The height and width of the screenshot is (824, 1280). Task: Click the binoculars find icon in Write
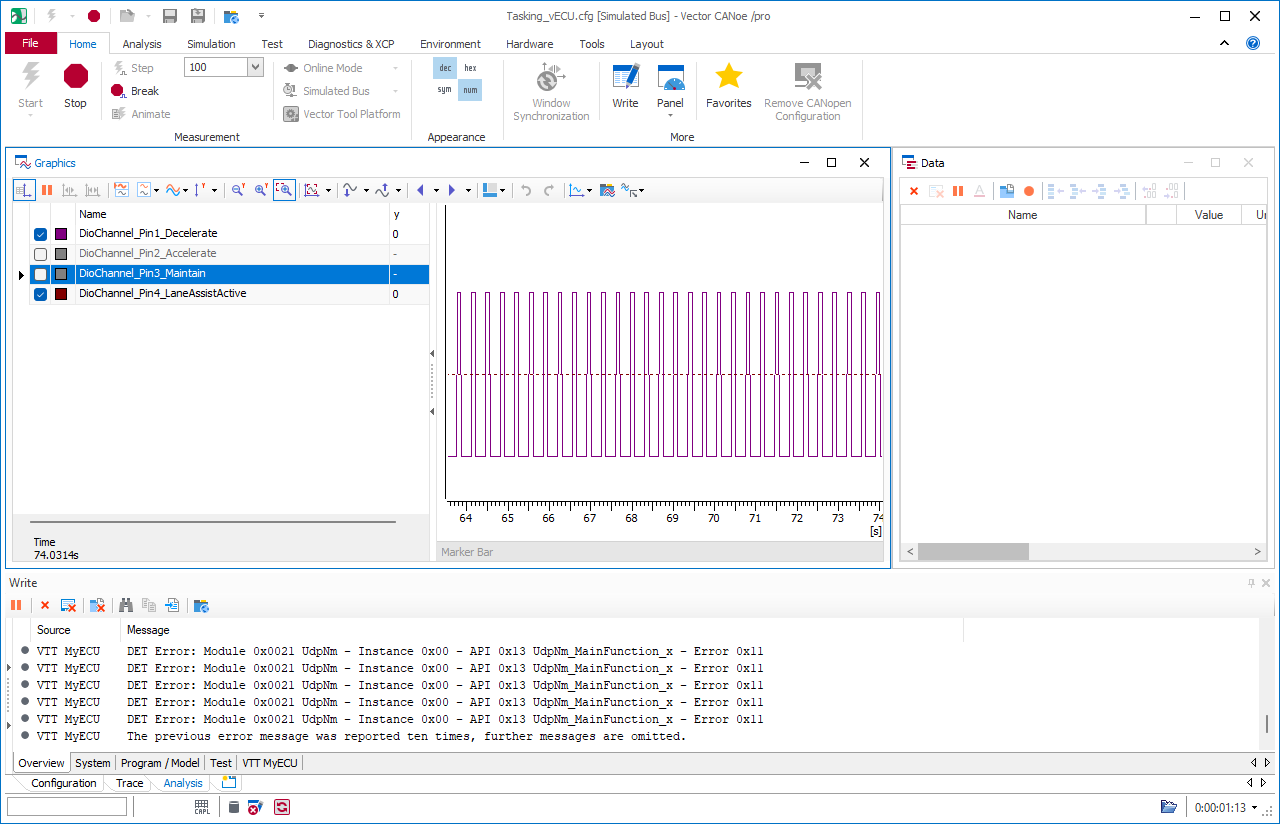tap(126, 606)
